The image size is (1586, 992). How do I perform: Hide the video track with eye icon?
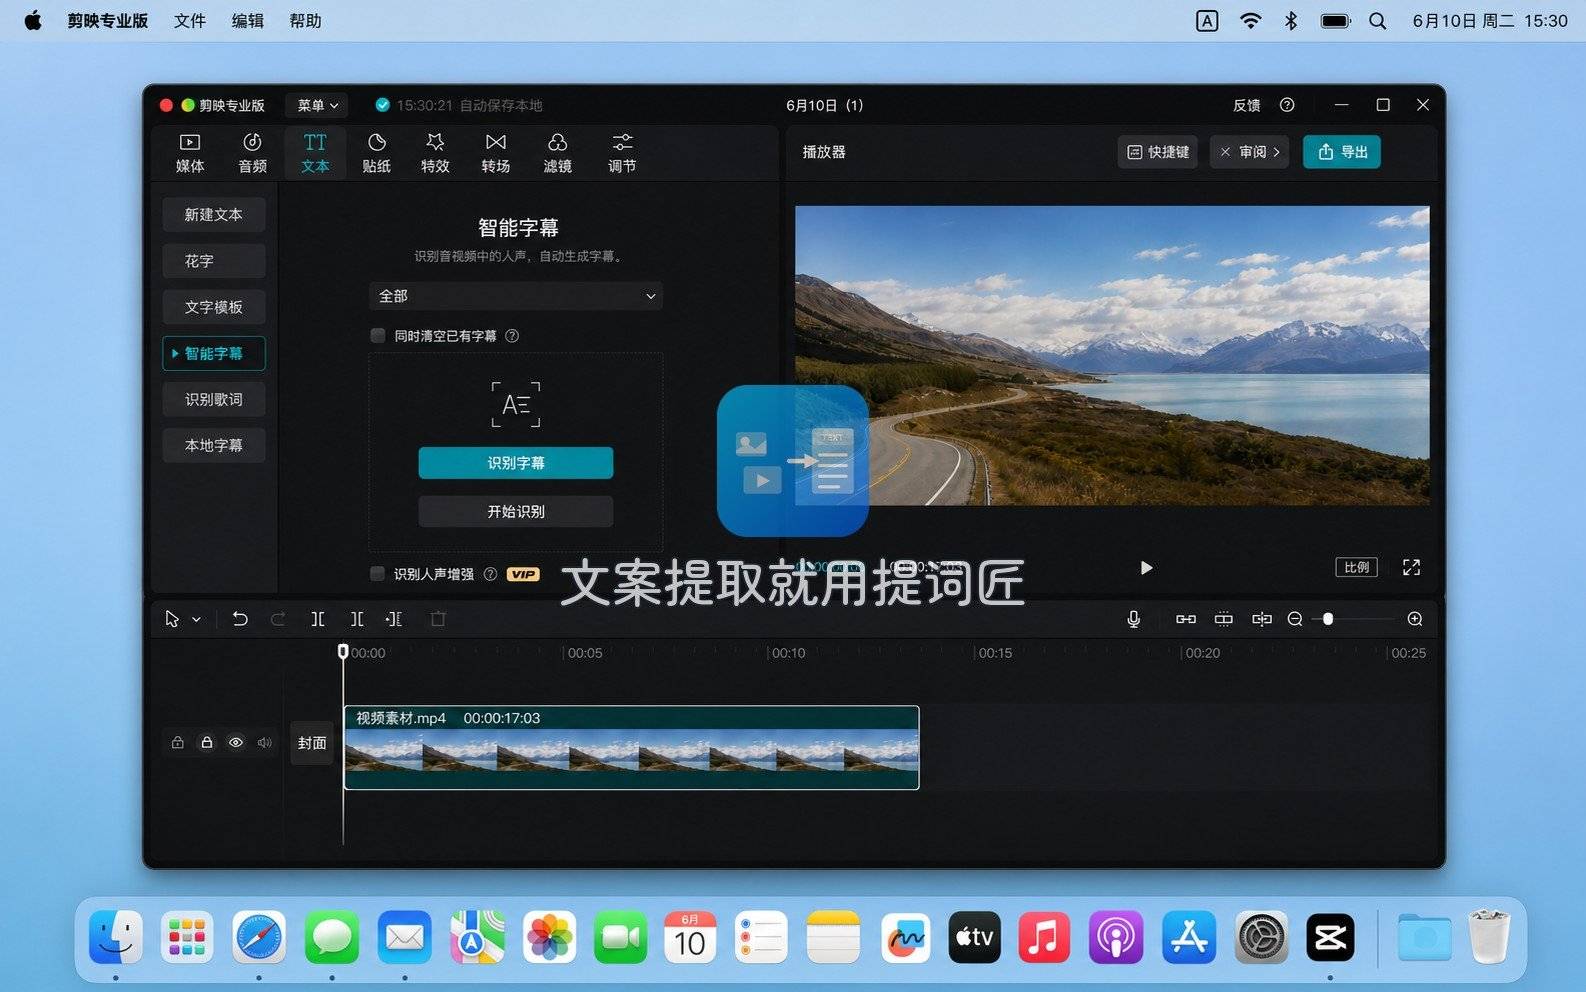(x=236, y=743)
